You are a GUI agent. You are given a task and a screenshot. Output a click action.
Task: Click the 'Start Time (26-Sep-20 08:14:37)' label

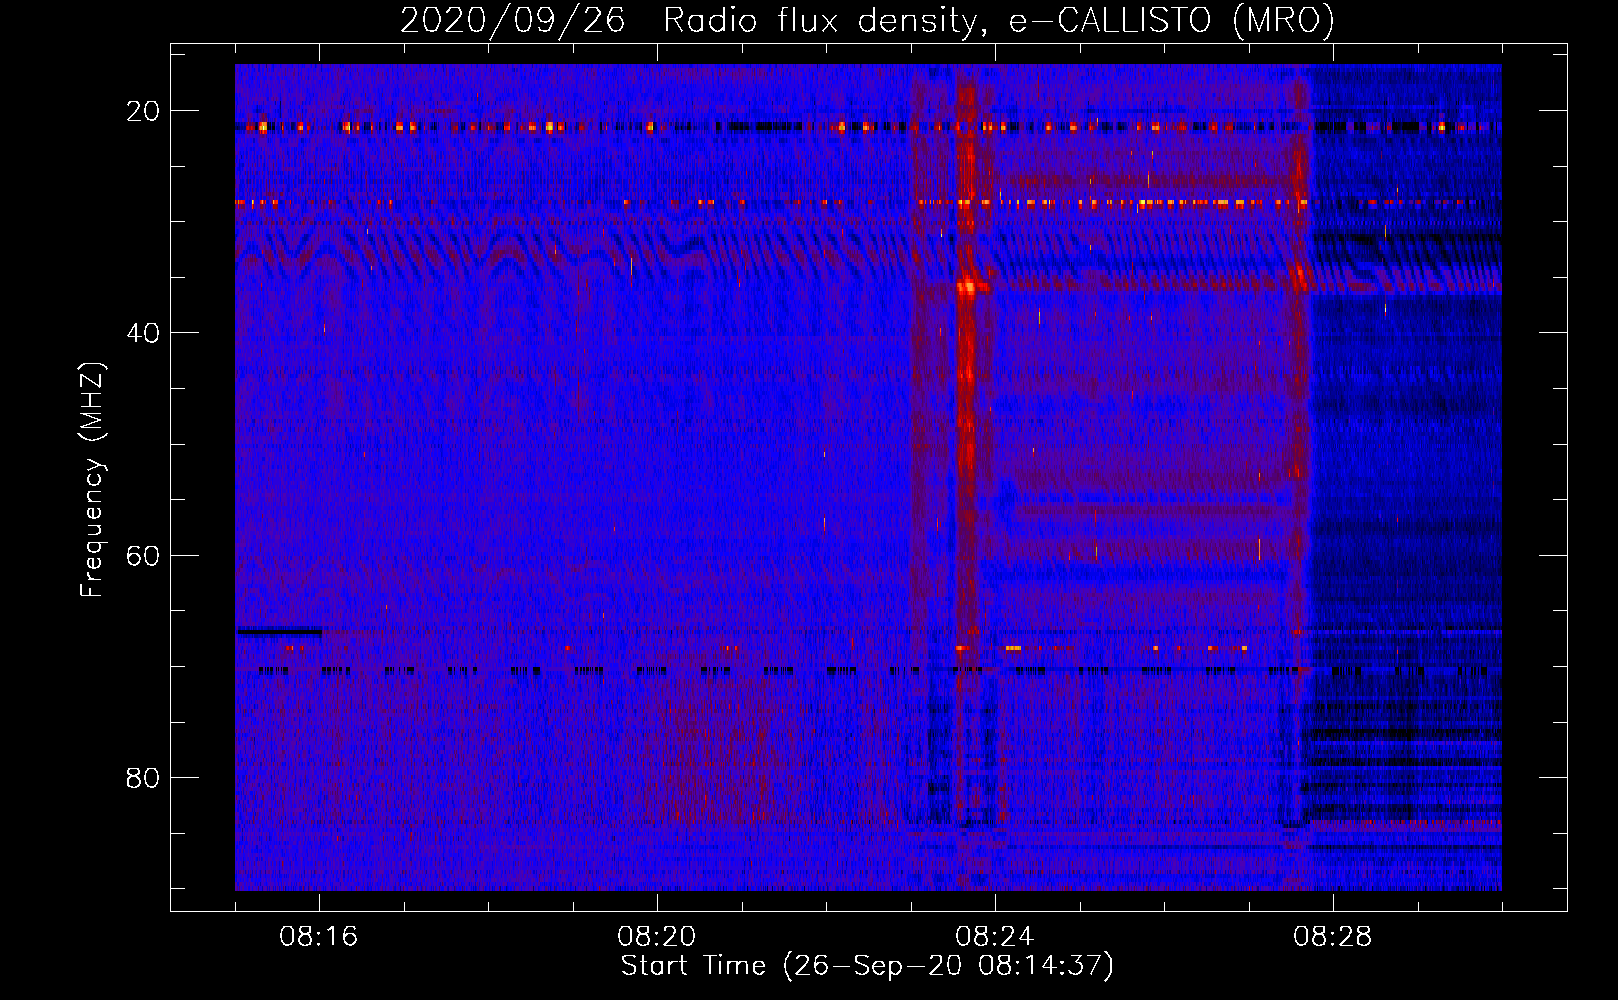pyautogui.click(x=867, y=966)
